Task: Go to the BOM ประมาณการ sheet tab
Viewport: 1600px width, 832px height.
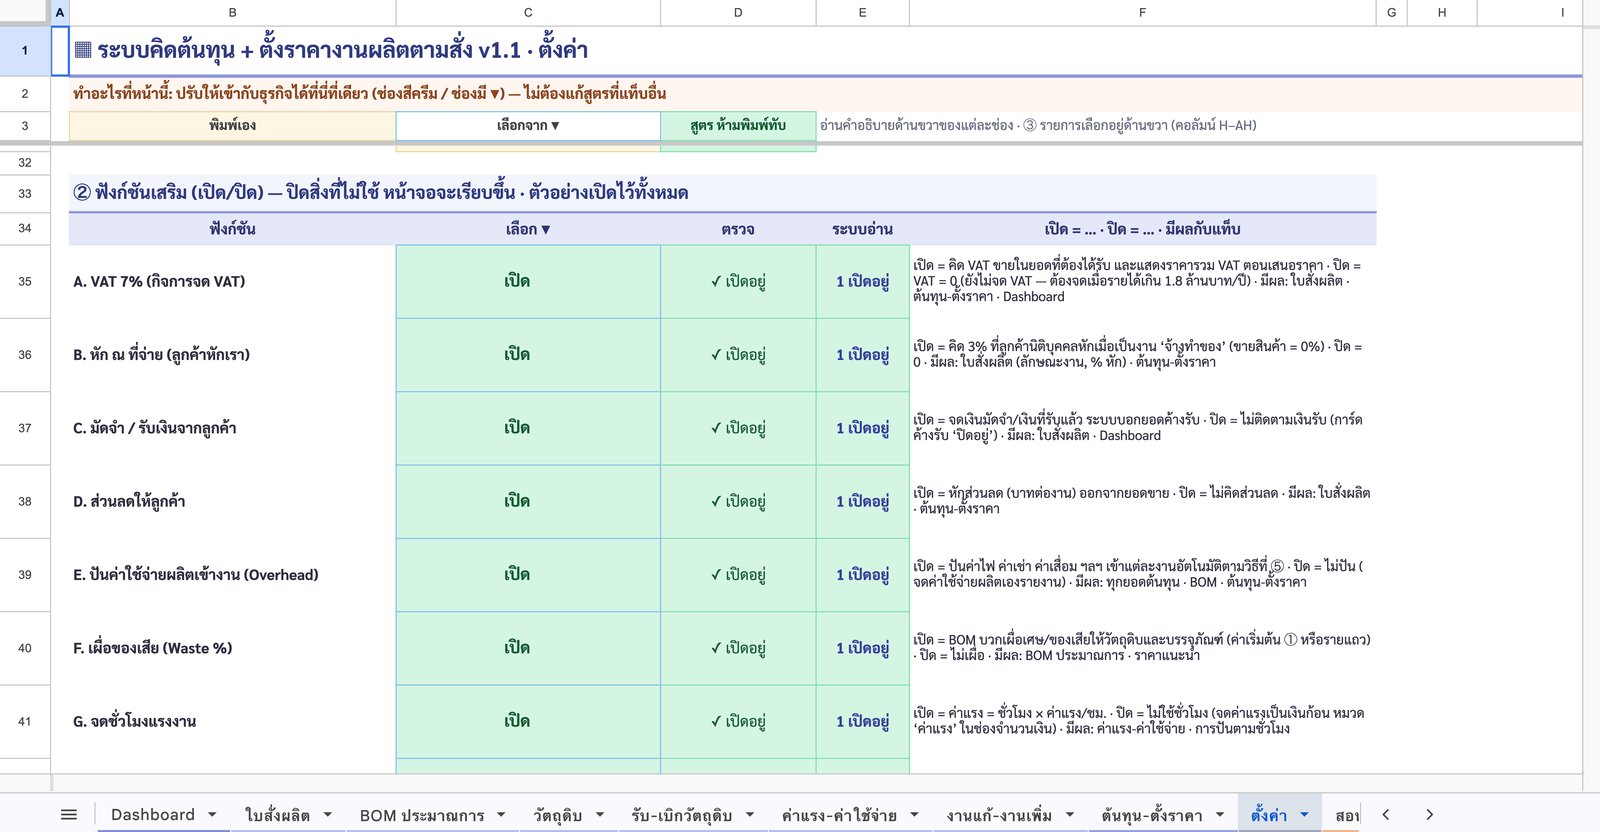Action: tap(422, 815)
